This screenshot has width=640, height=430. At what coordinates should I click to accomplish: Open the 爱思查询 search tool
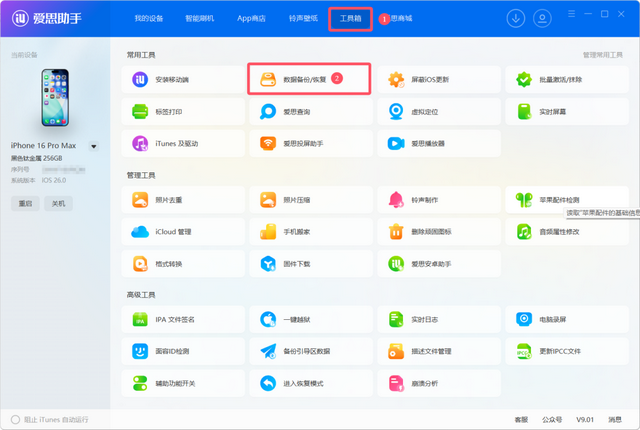click(311, 111)
